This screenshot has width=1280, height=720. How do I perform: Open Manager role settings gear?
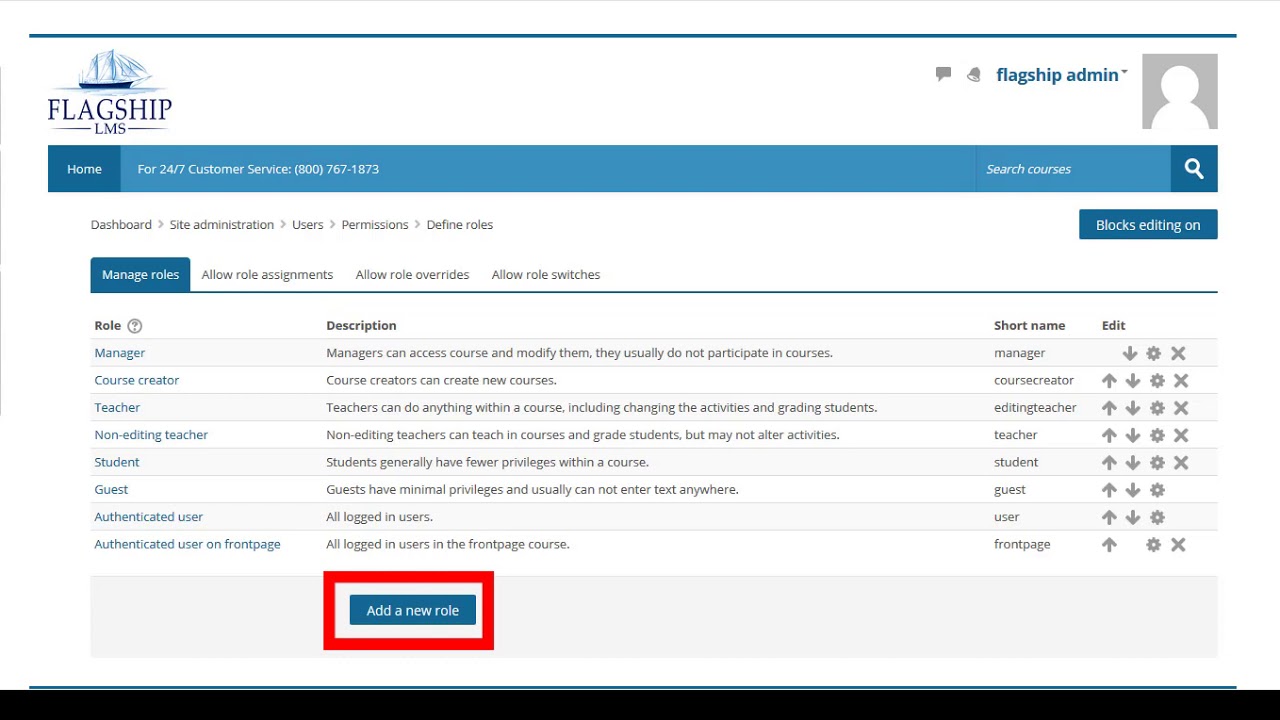pos(1154,353)
